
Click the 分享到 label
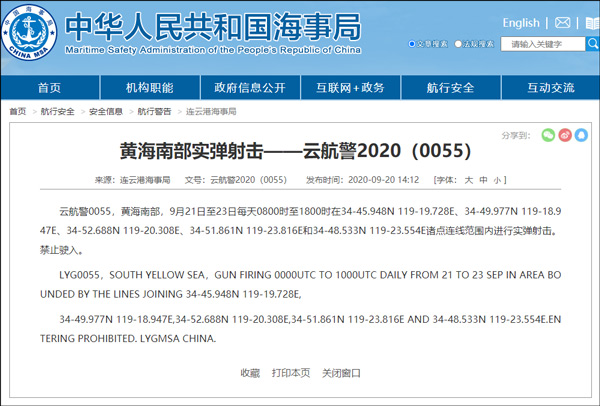516,135
